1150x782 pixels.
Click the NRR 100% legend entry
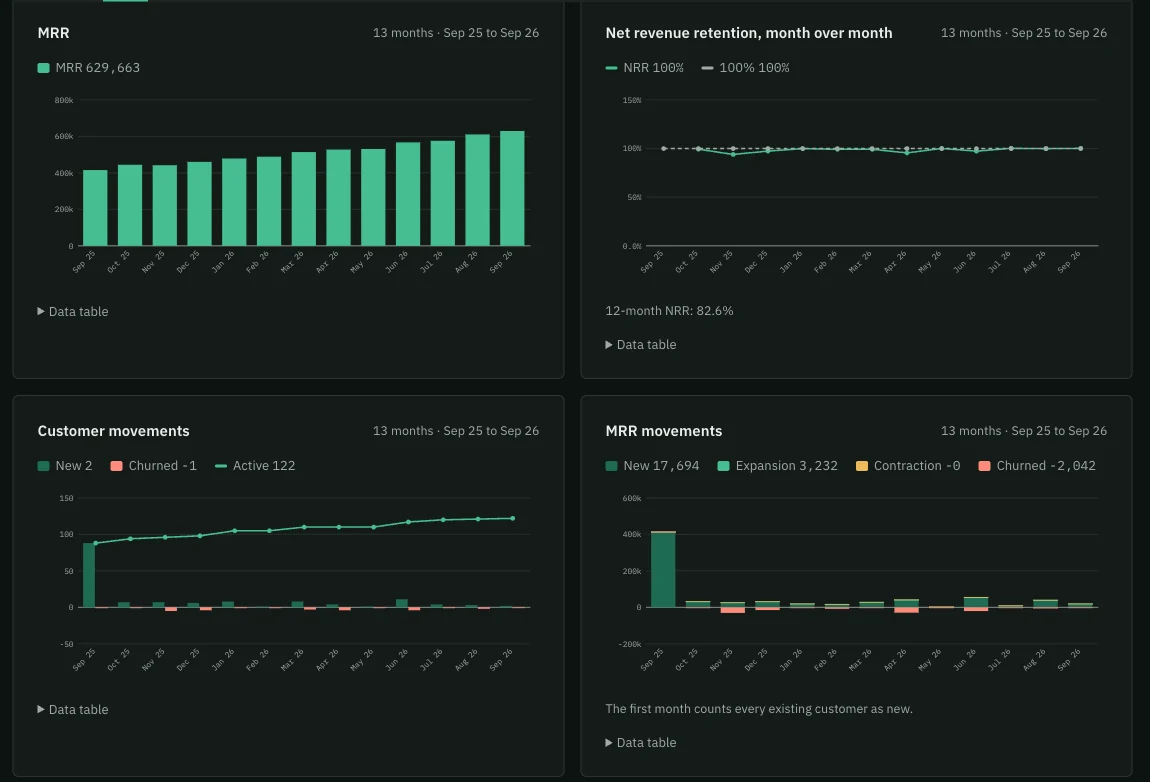(645, 67)
